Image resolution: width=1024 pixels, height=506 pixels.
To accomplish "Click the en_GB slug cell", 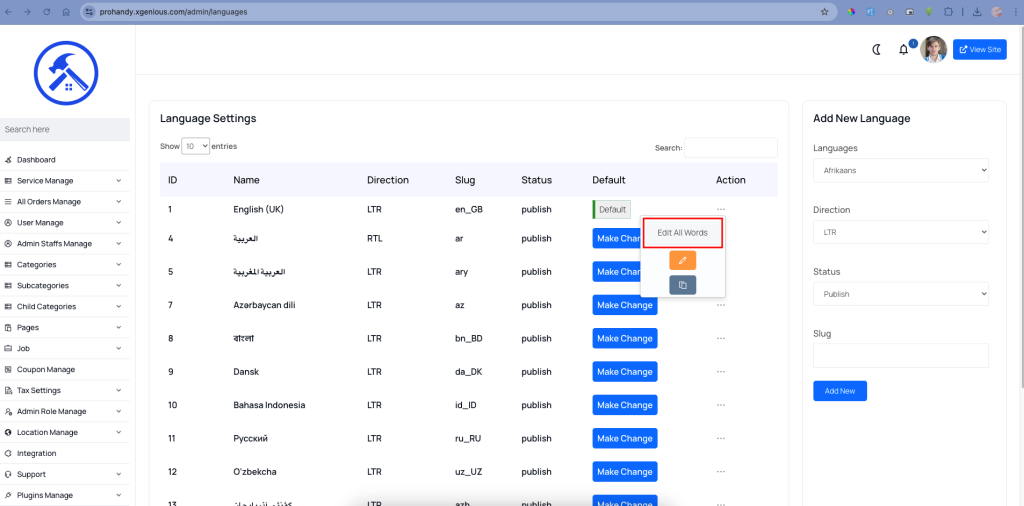I will point(469,210).
